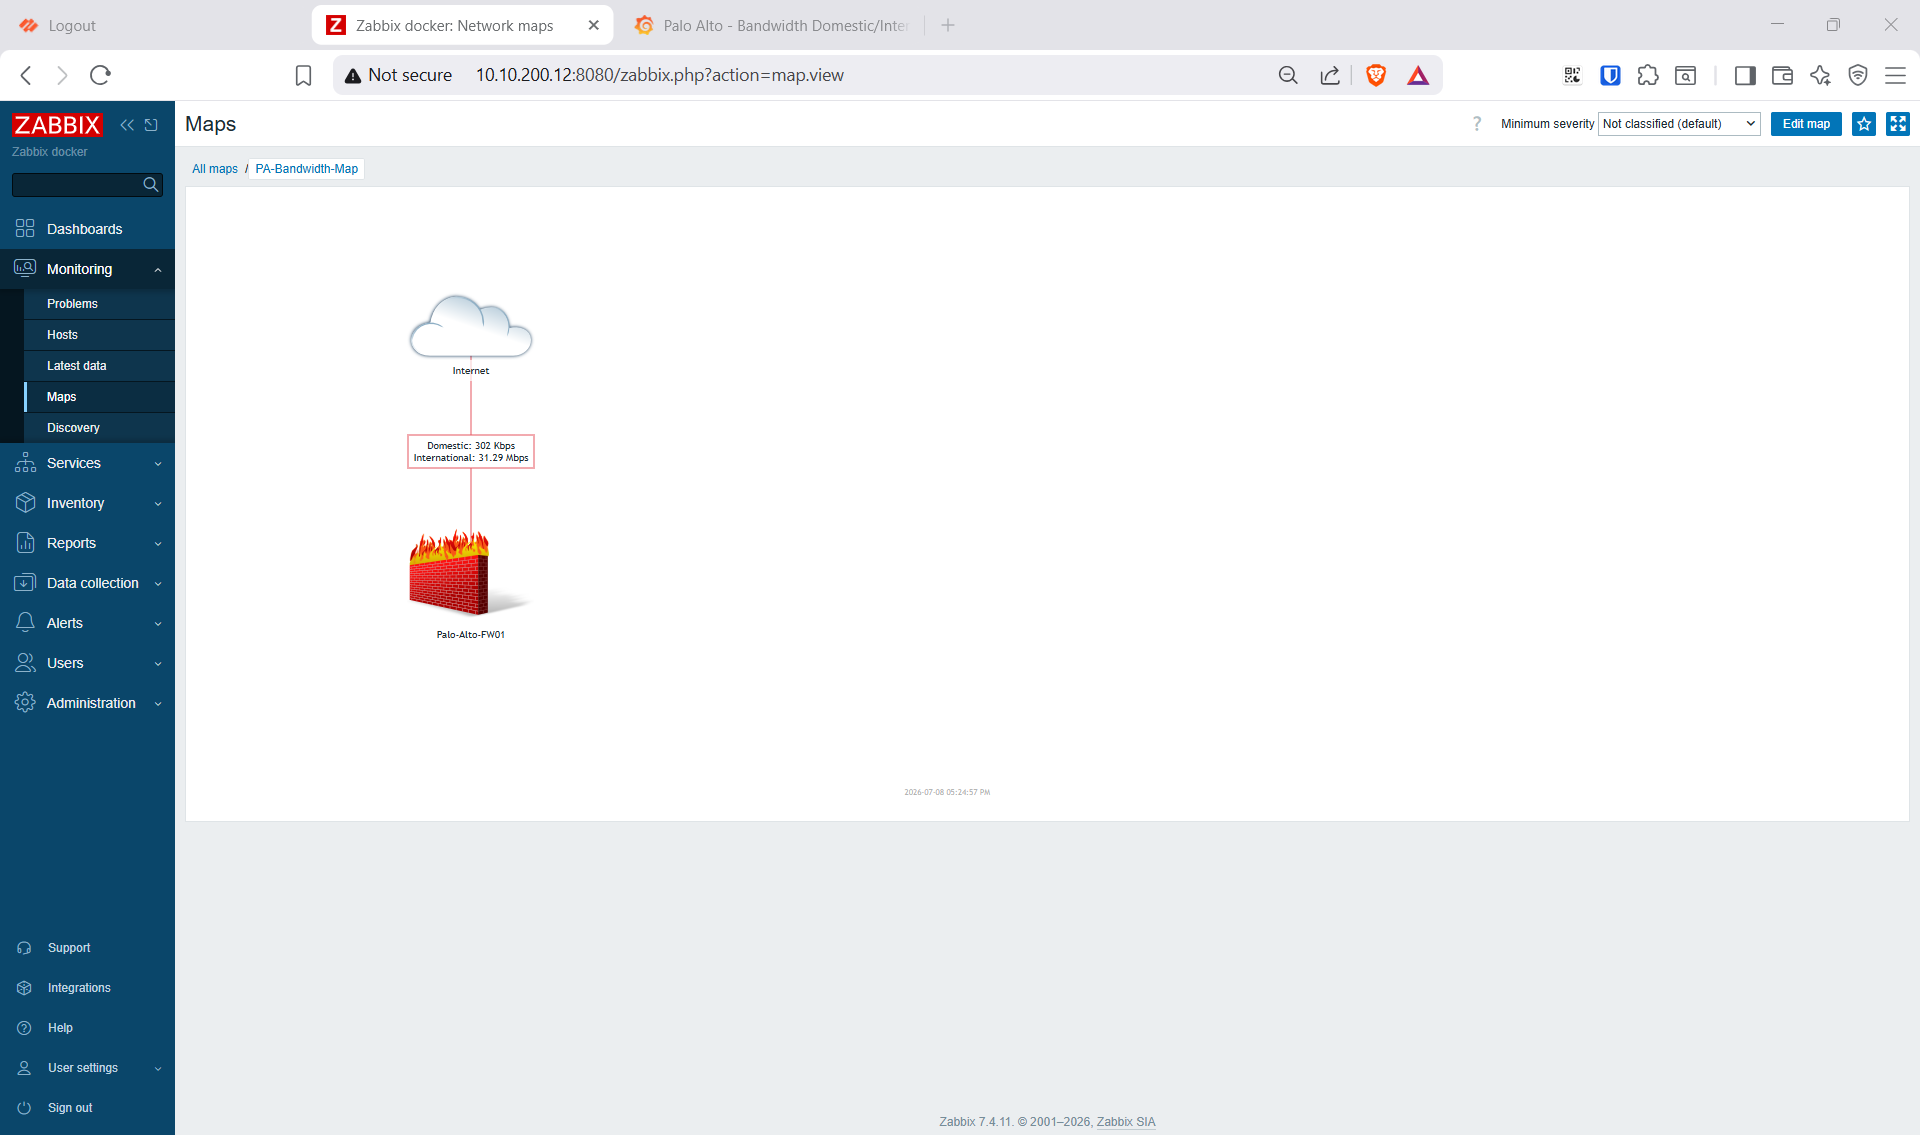Expand the Services menu
This screenshot has width=1920, height=1135.
pos(87,463)
